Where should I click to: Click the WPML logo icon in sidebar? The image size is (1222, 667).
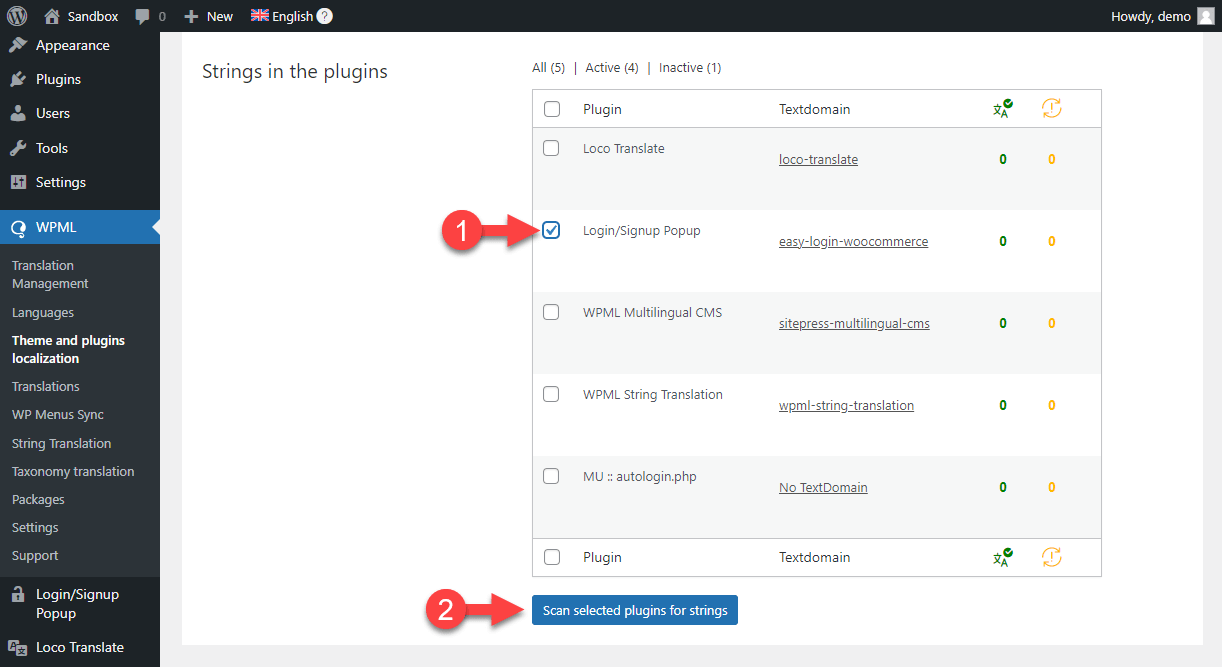coord(18,227)
